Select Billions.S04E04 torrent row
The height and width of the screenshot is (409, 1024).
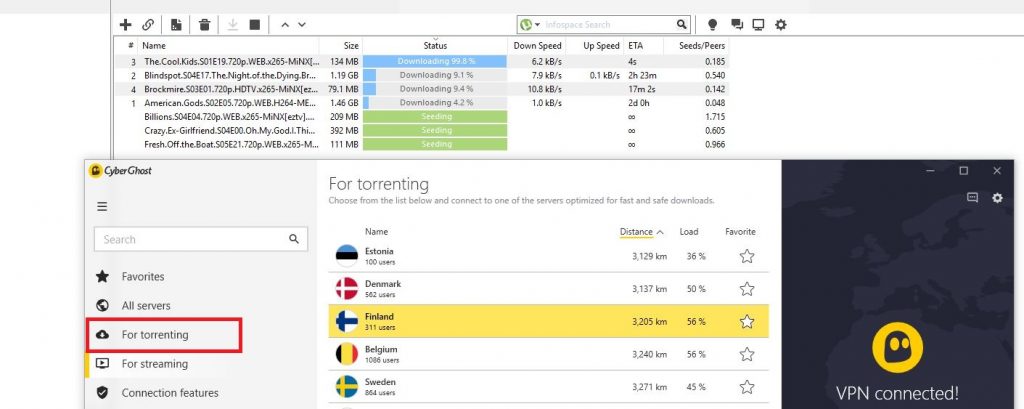(422, 116)
